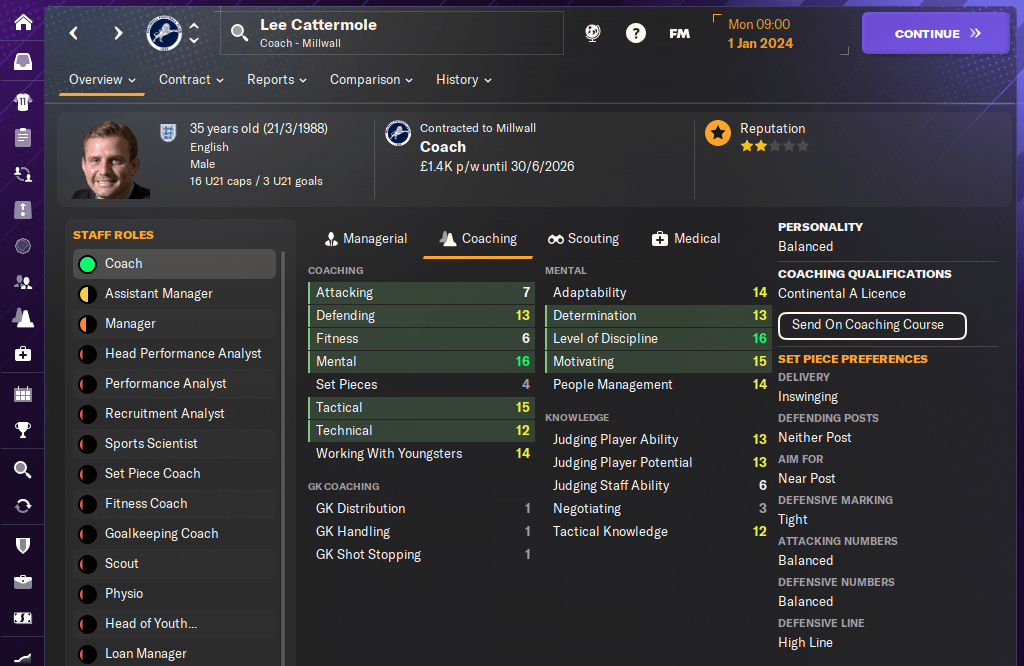
Task: Open the Inbox tray icon
Action: point(23,62)
